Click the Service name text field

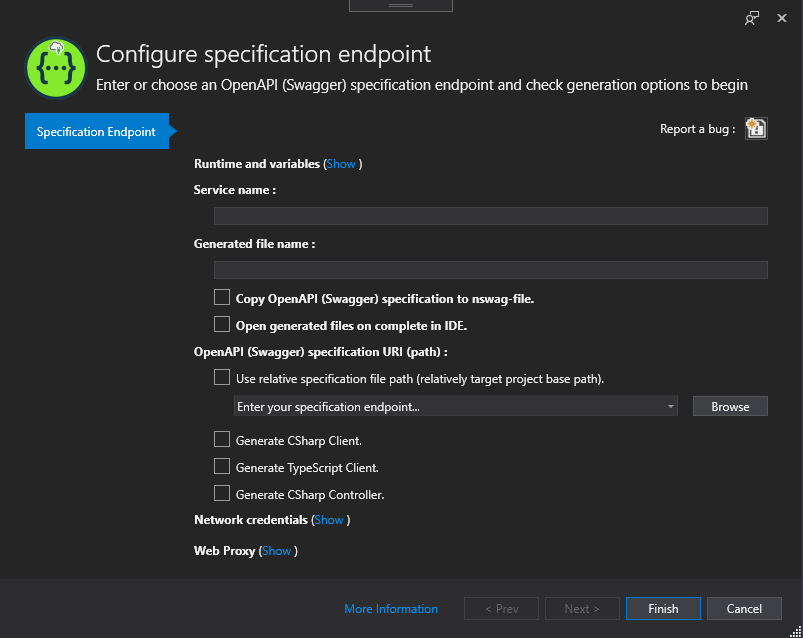490,216
